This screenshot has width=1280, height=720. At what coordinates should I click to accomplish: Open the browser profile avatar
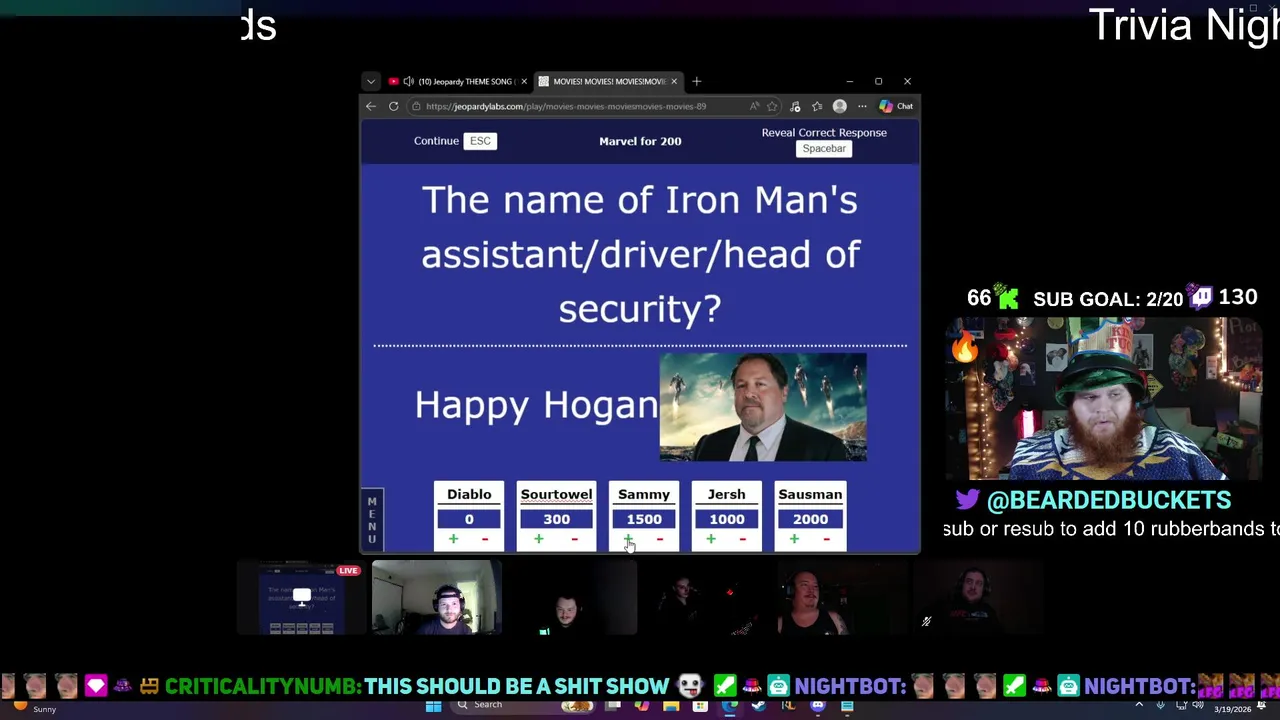coord(840,106)
